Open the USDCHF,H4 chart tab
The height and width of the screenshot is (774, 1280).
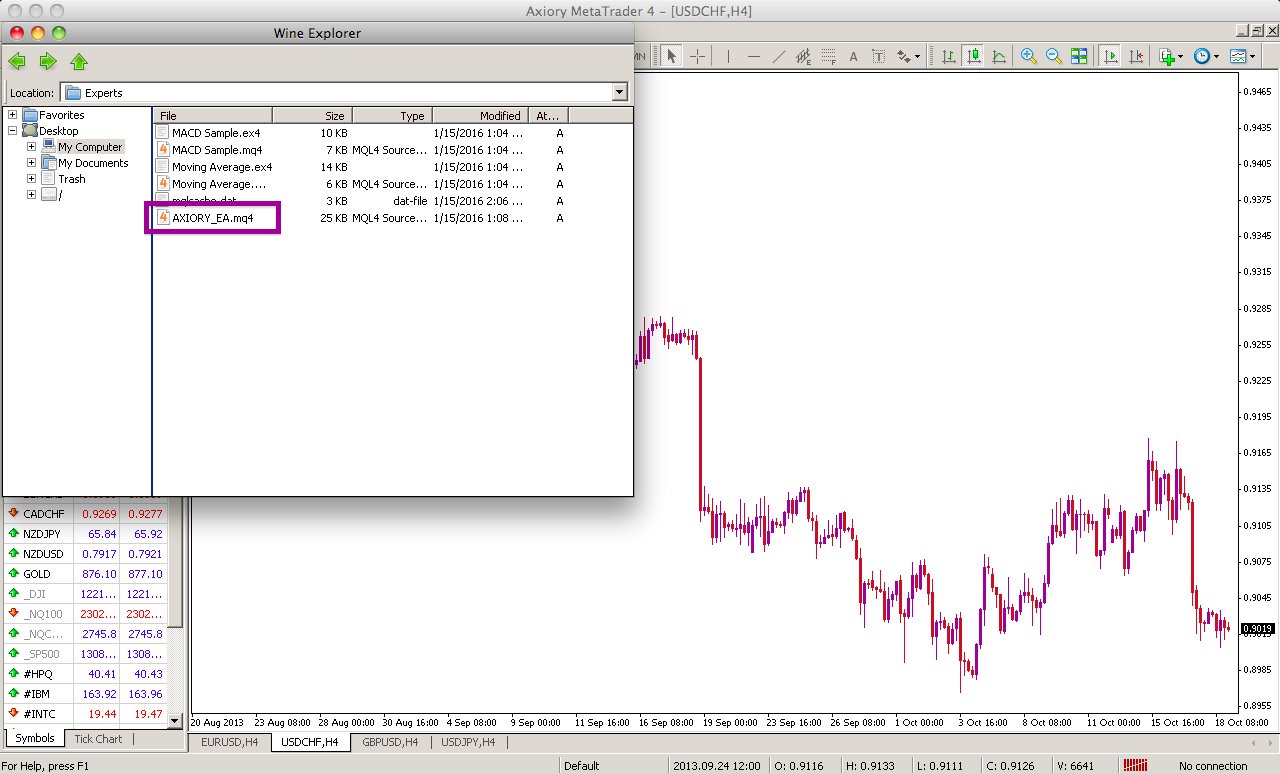309,742
